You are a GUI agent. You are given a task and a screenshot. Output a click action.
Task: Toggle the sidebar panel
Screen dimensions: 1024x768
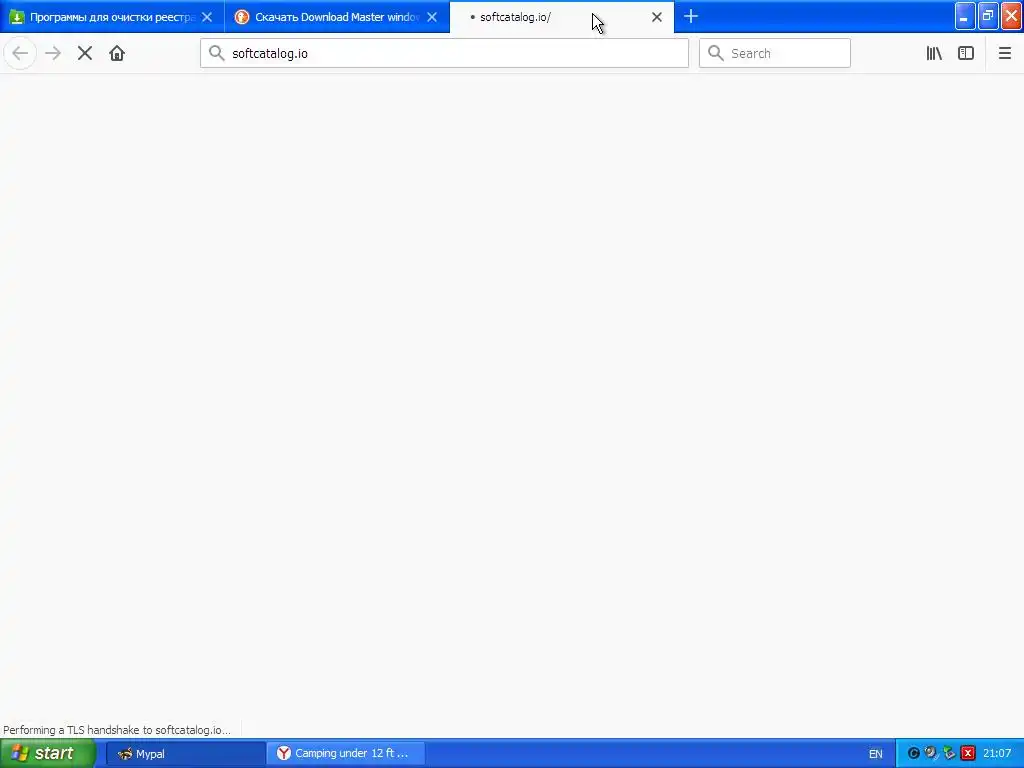(966, 54)
